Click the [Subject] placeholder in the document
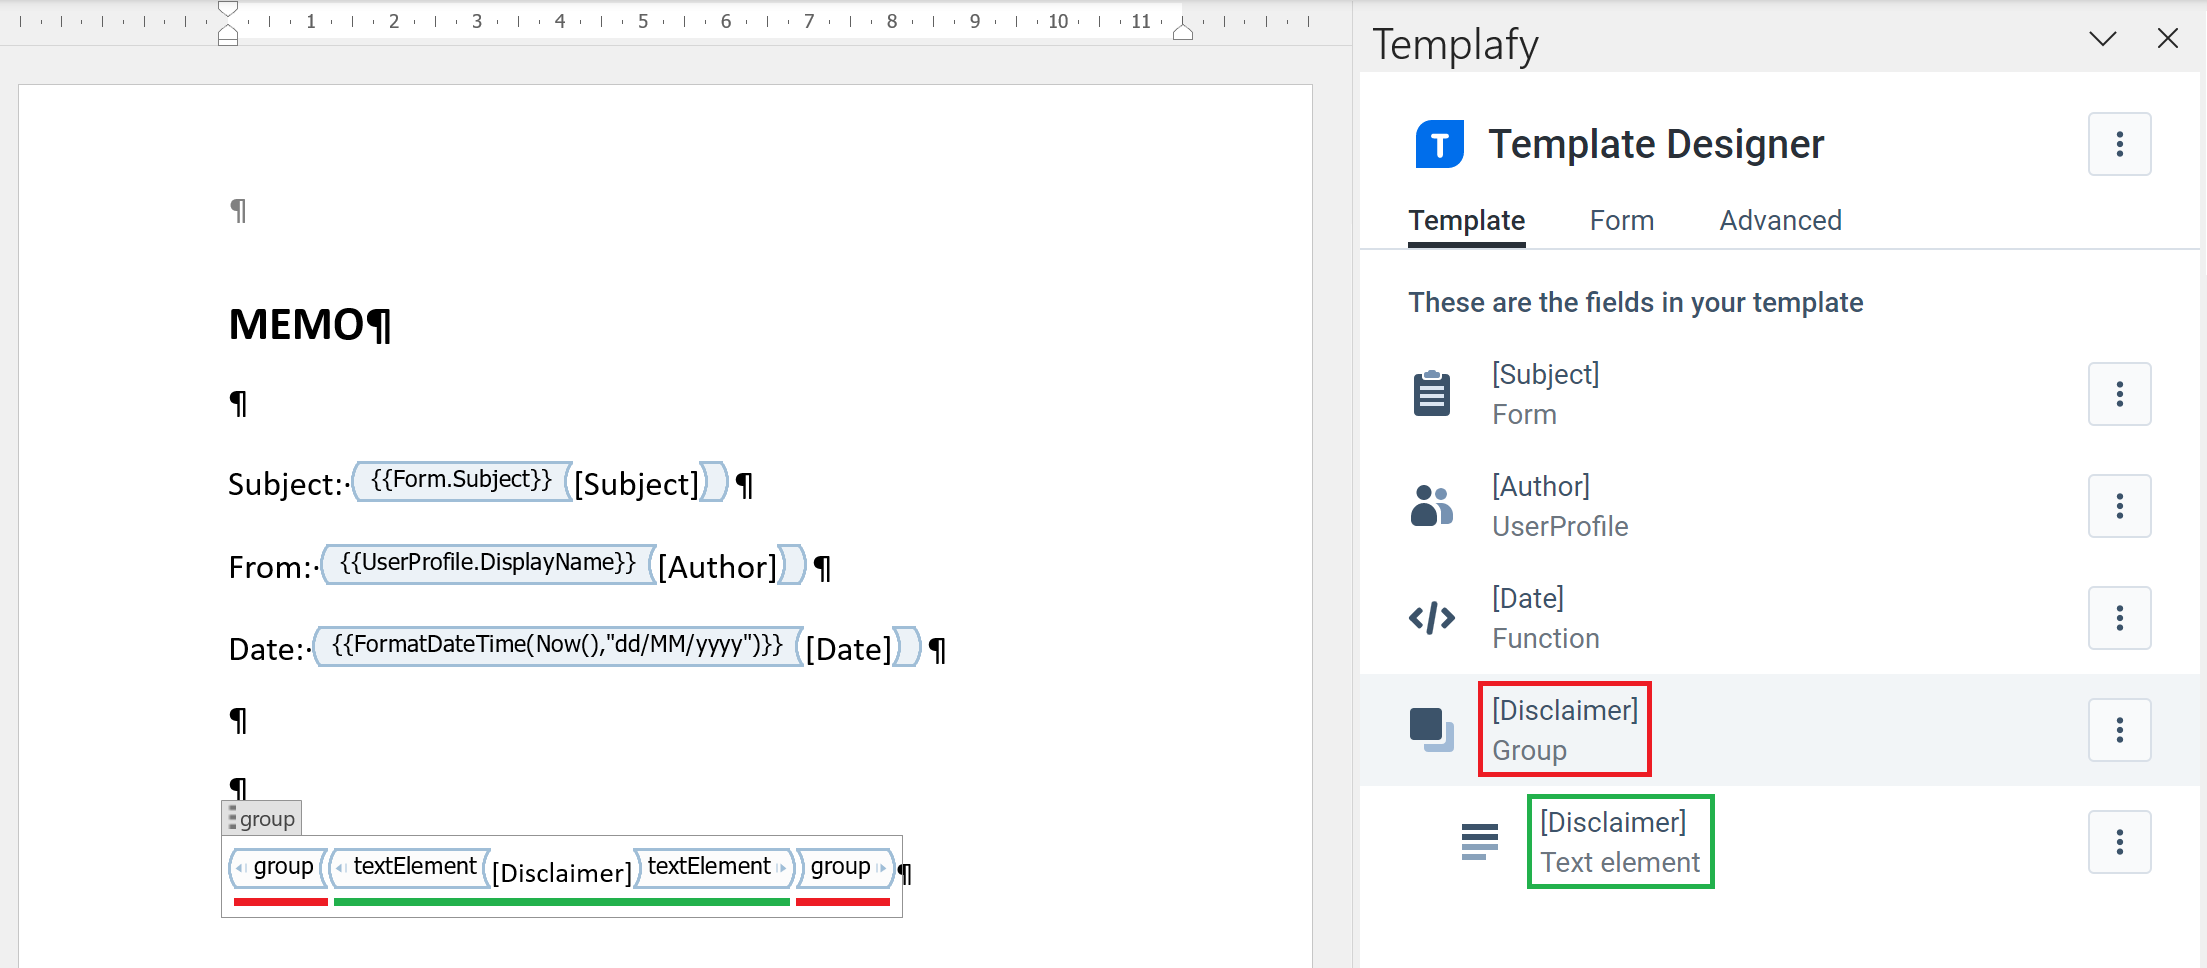 (x=637, y=483)
